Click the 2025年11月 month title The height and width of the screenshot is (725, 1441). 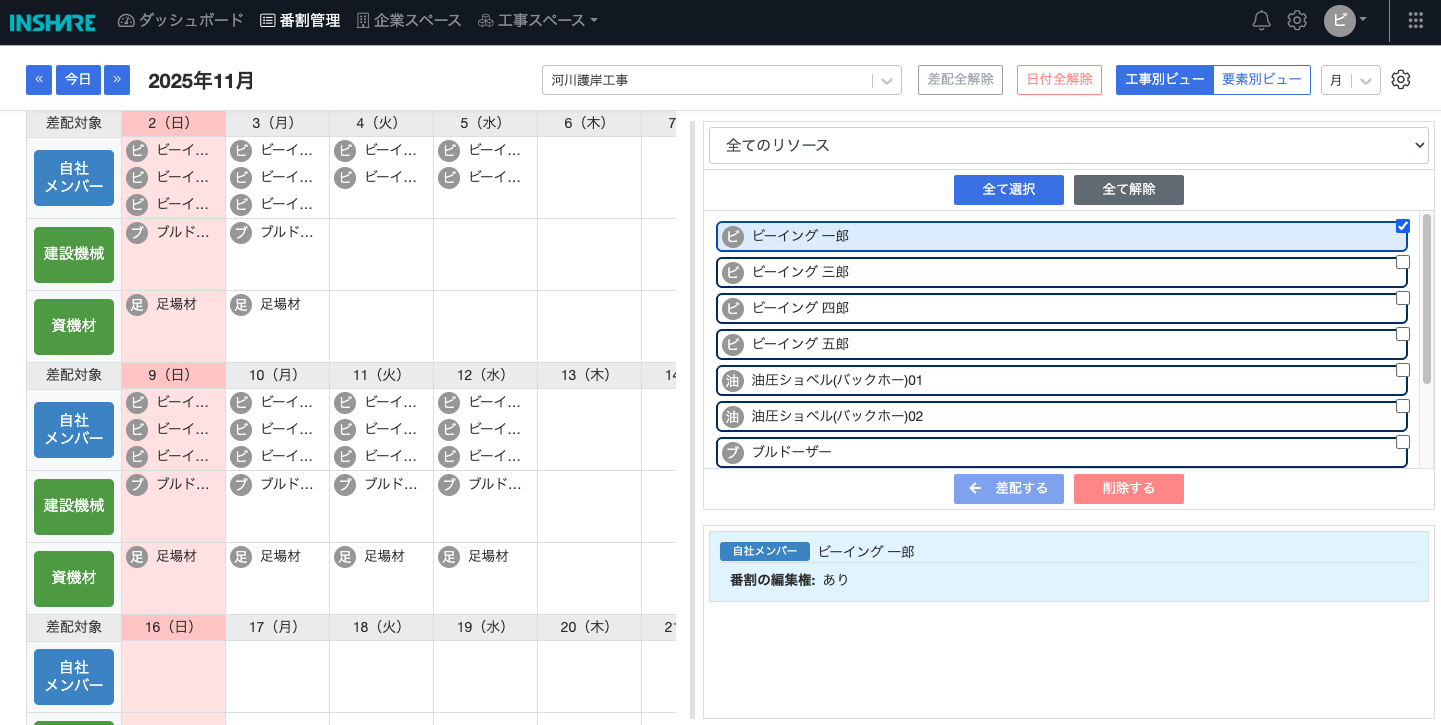click(201, 81)
